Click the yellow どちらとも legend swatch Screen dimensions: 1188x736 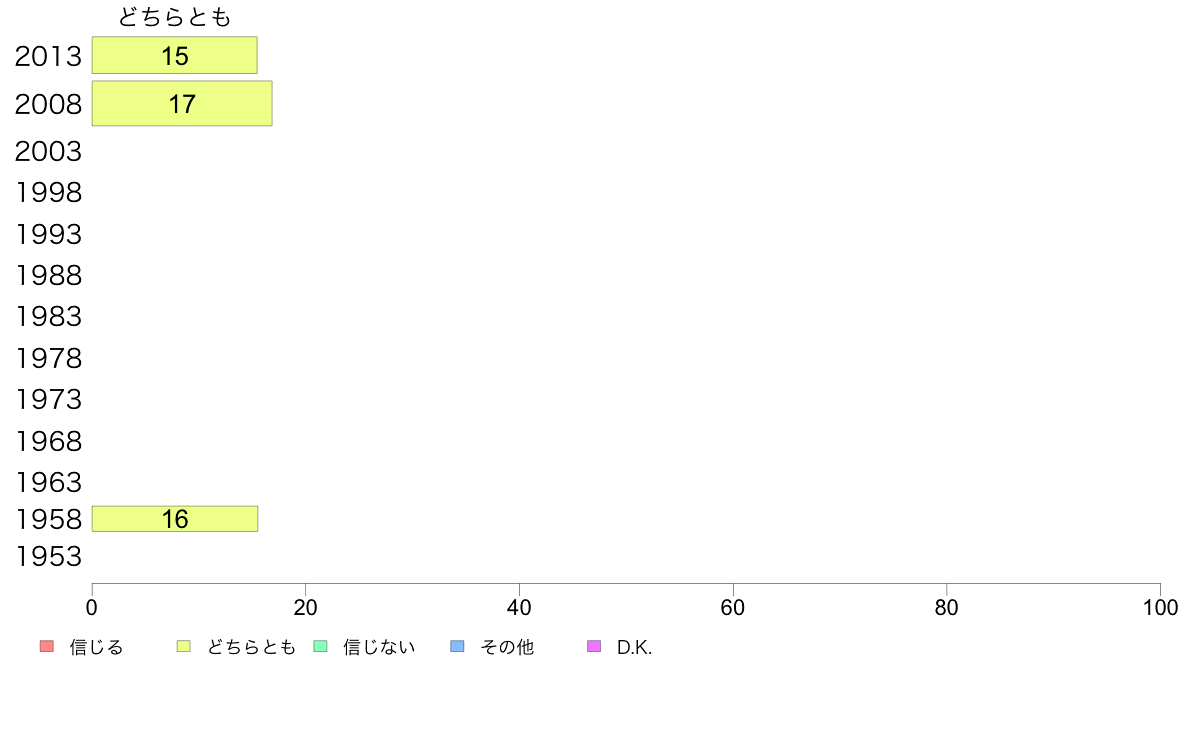[x=183, y=647]
